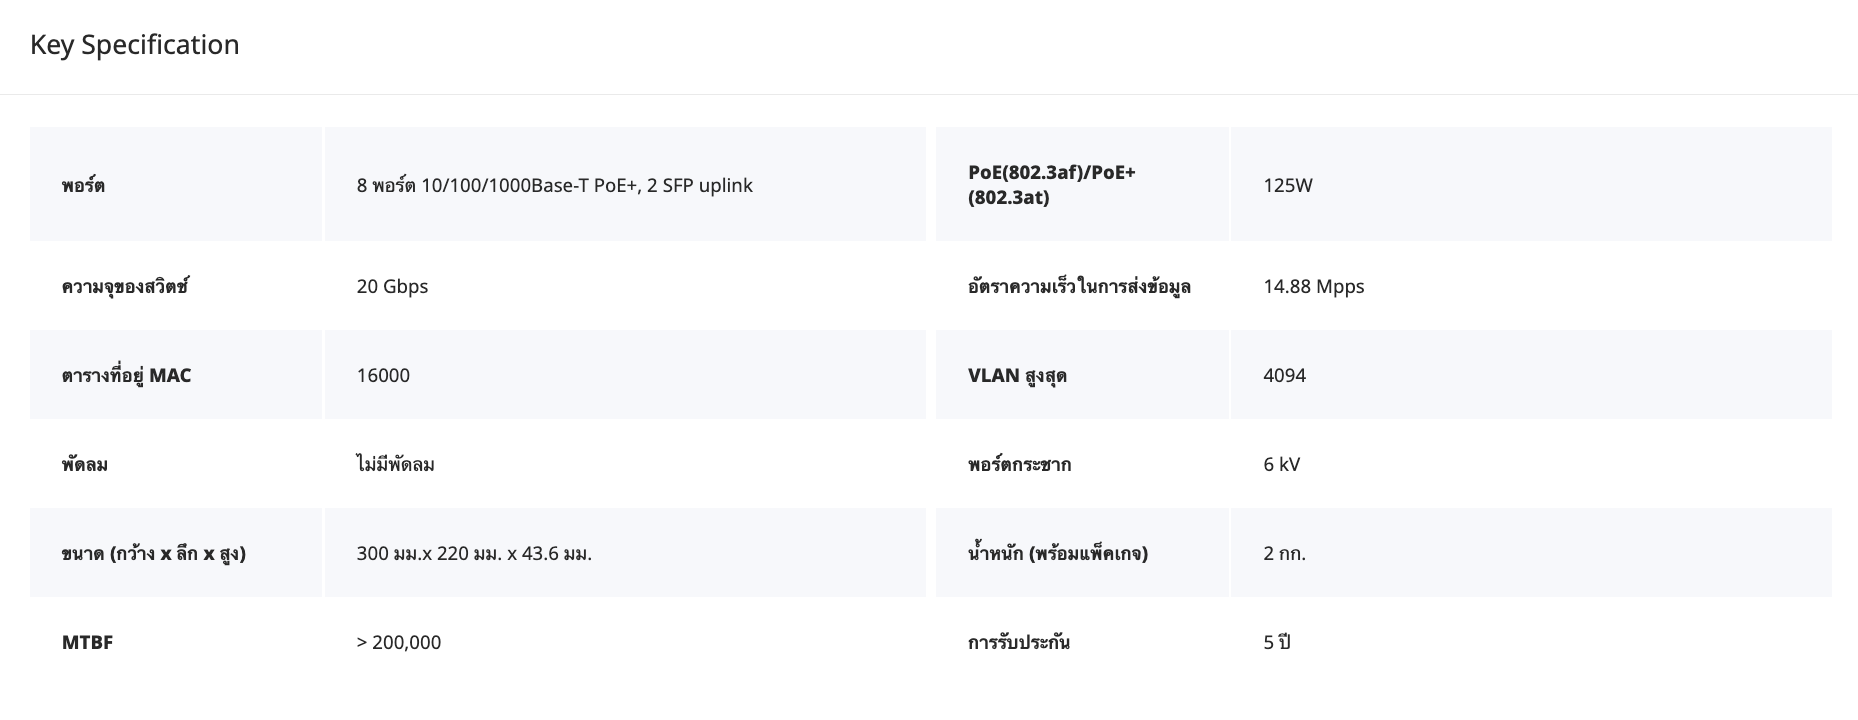Screen dimensions: 1858x720
Task: Click the VLAN สูงสุด label
Action: pyautogui.click(x=1017, y=375)
